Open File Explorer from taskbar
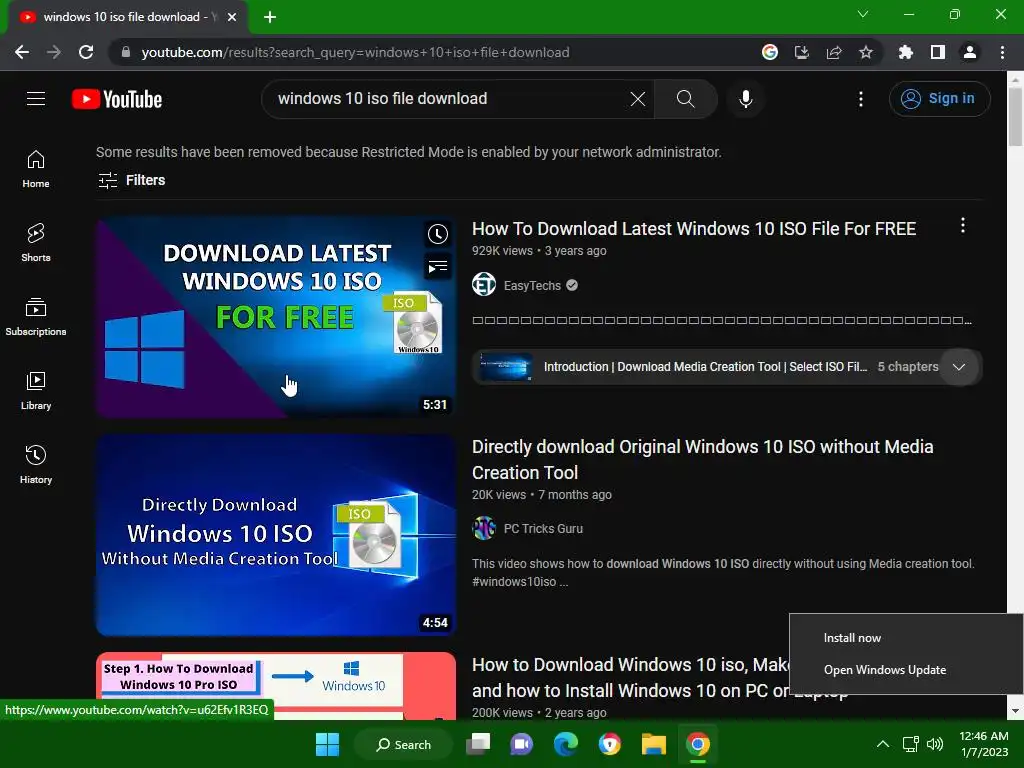The width and height of the screenshot is (1024, 768). pyautogui.click(x=653, y=744)
